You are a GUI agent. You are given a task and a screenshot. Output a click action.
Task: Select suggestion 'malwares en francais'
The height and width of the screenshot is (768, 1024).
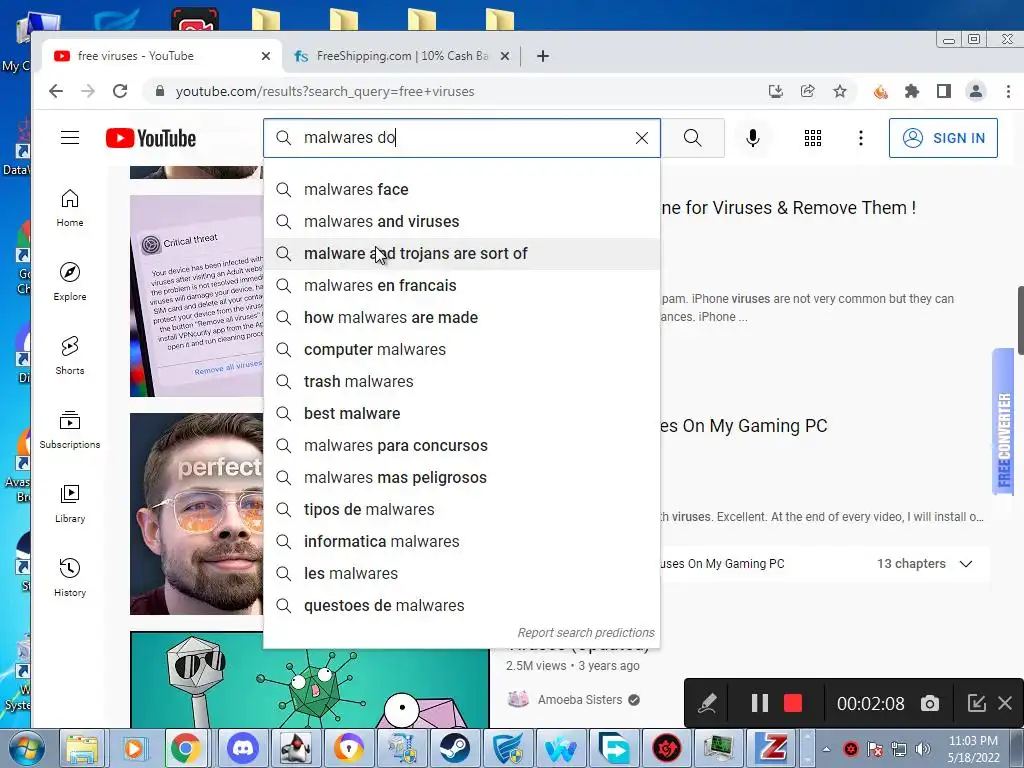click(462, 285)
